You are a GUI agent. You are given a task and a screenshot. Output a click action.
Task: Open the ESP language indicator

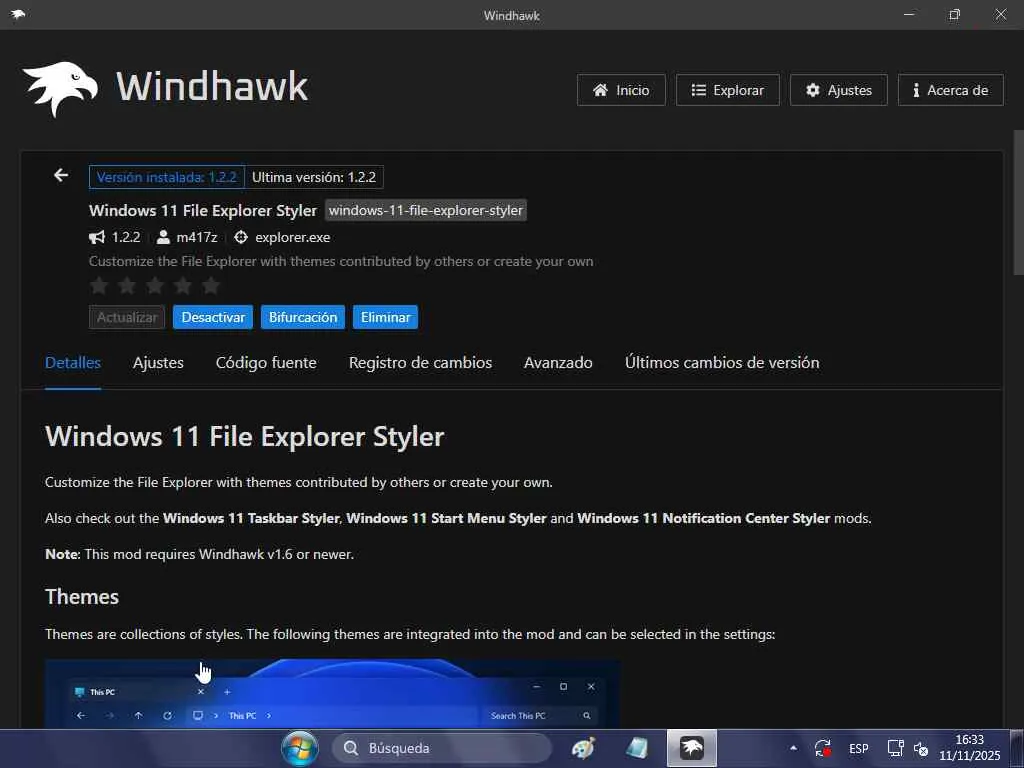859,748
